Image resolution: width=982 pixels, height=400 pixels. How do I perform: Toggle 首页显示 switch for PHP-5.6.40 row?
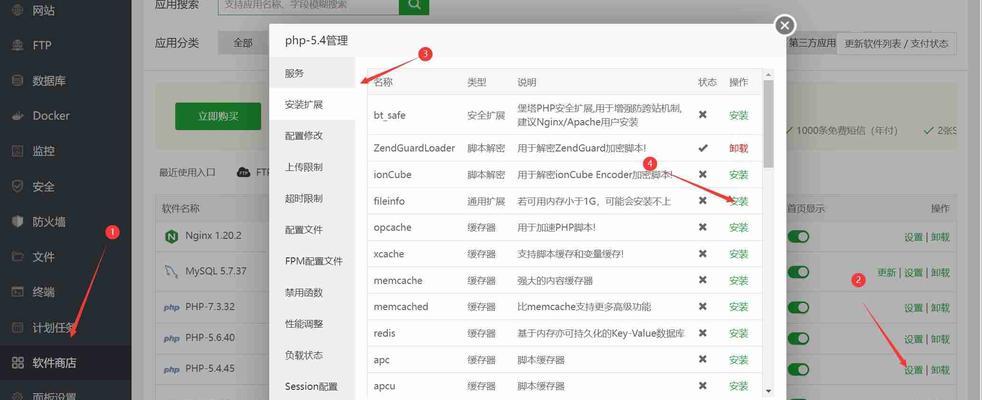[799, 339]
